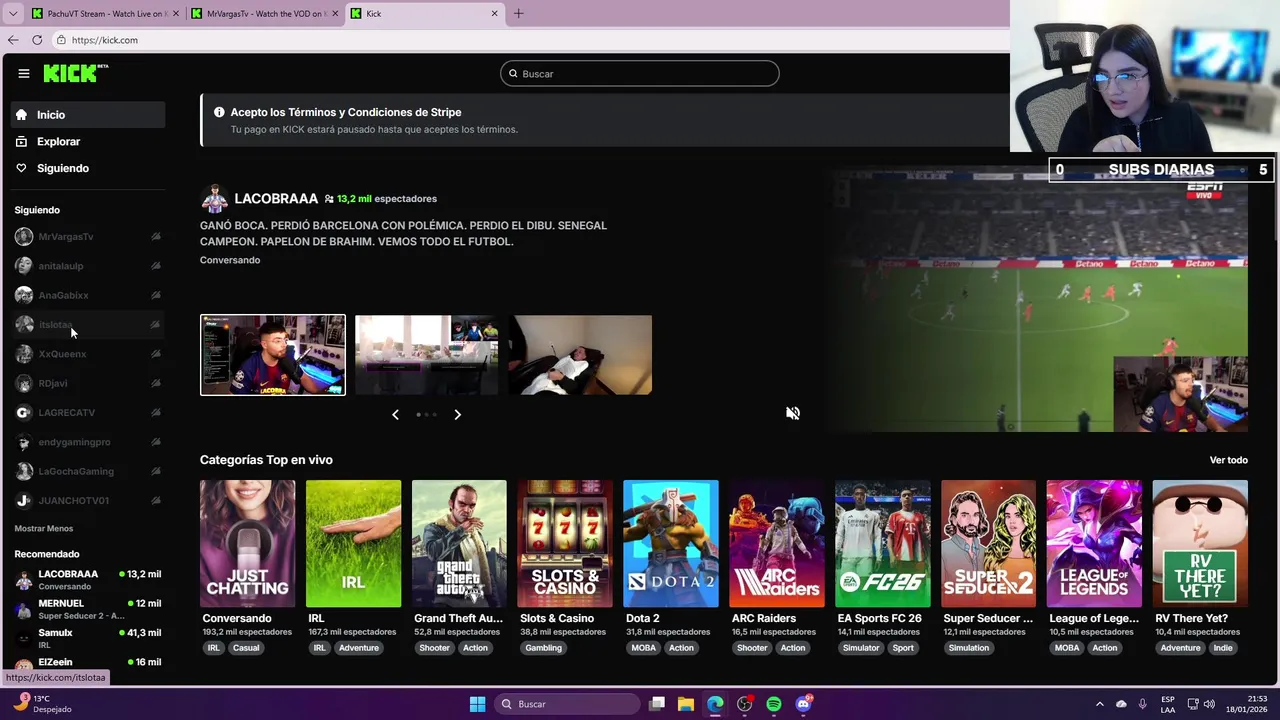Click the Indie tag under RV There Yet?

(1223, 648)
